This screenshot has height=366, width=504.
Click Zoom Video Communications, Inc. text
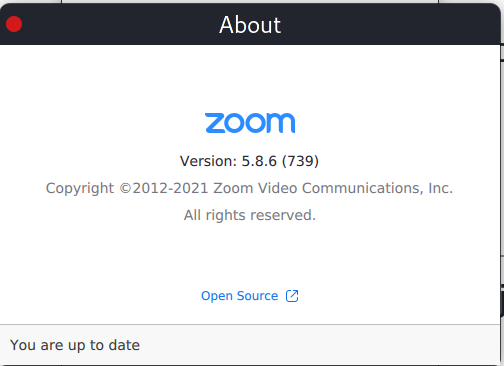coord(333,188)
